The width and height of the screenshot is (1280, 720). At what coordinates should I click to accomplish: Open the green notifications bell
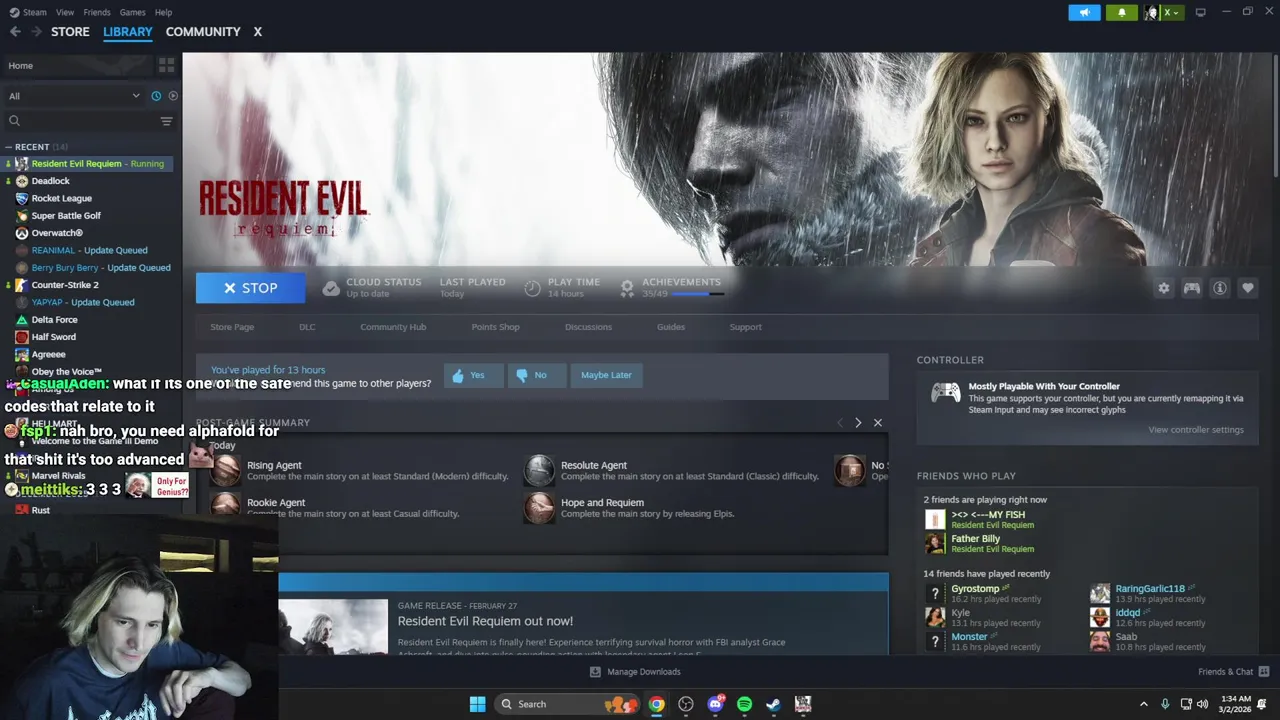point(1122,12)
